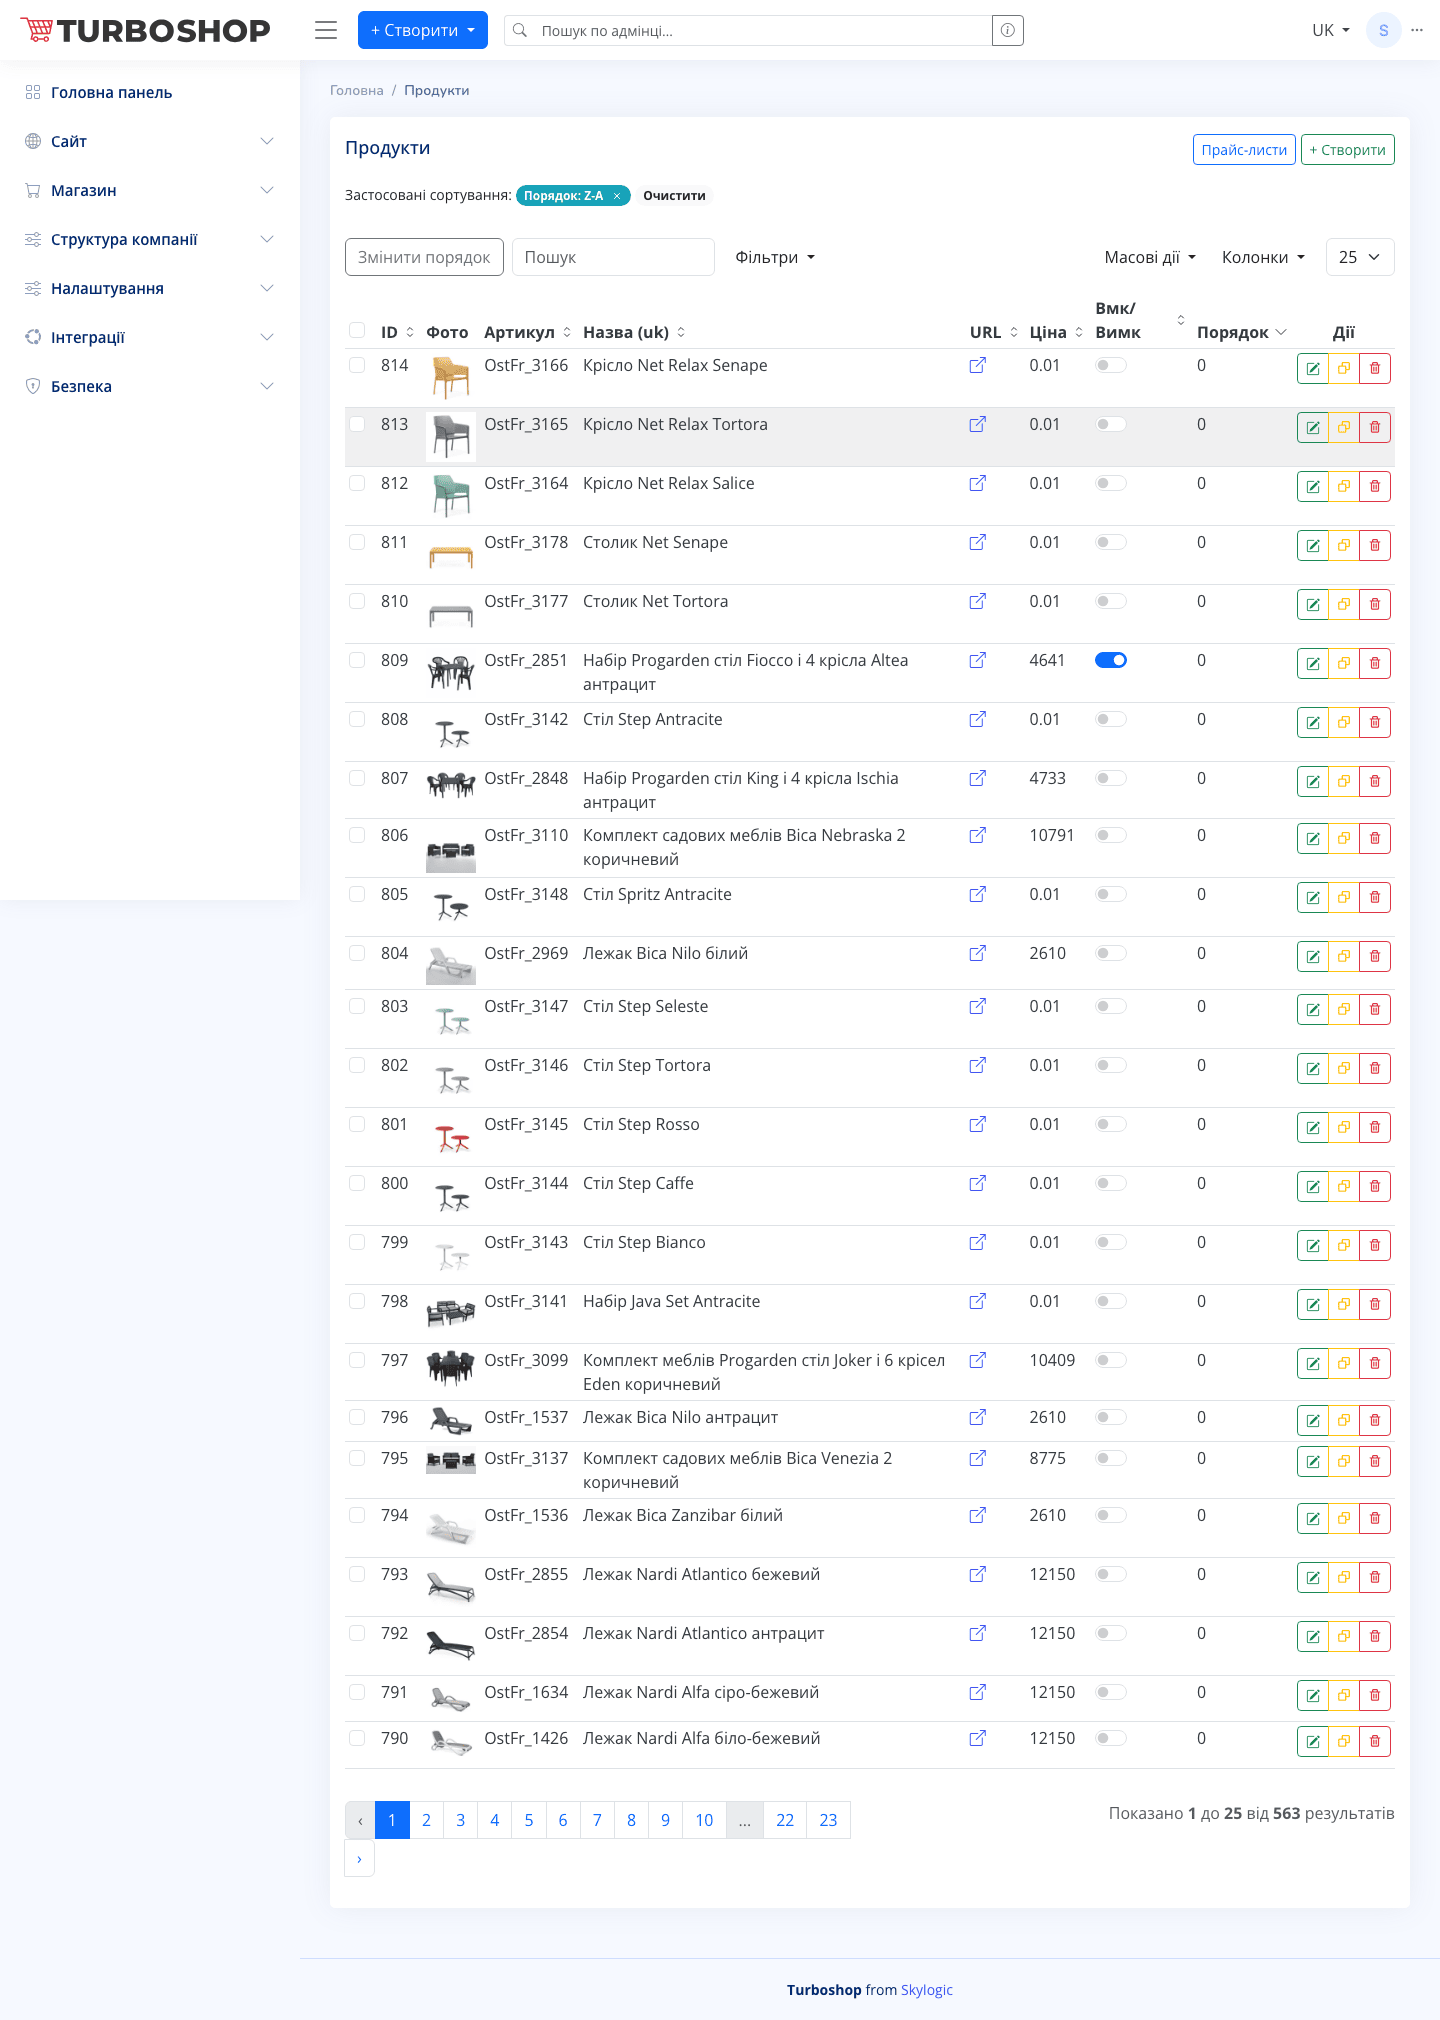
Task: Duplicate product 801 Стіл Step Rosso
Action: [1344, 1127]
